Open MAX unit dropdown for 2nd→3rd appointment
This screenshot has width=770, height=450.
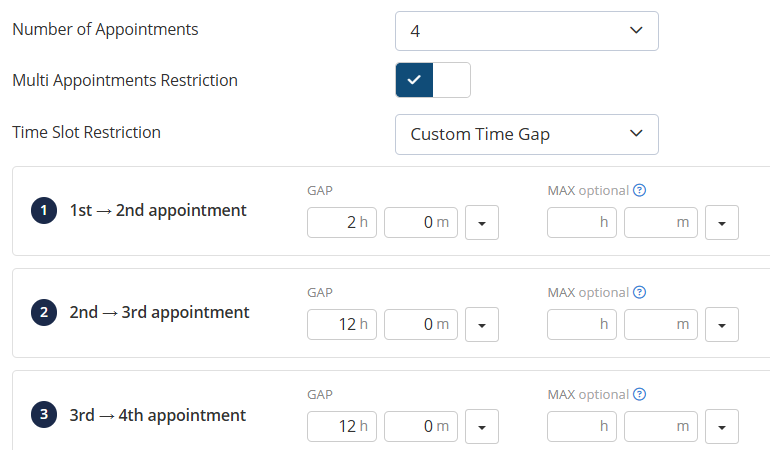[x=721, y=324]
